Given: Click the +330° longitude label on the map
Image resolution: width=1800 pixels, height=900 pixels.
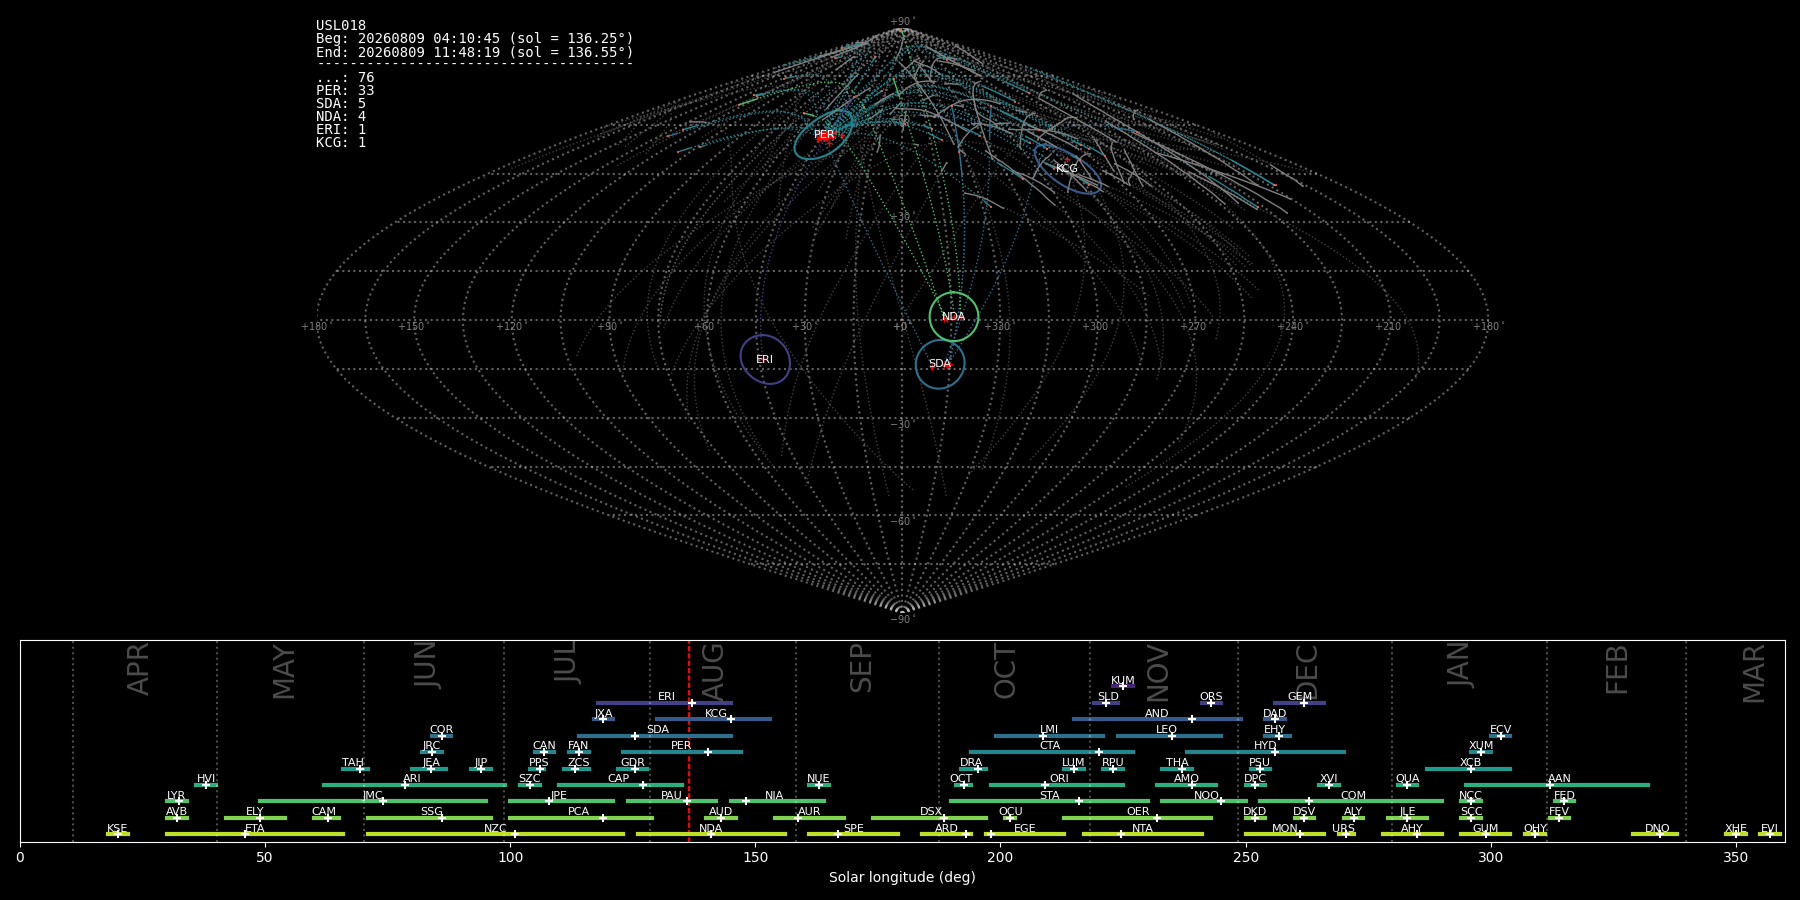Looking at the screenshot, I should (x=997, y=327).
